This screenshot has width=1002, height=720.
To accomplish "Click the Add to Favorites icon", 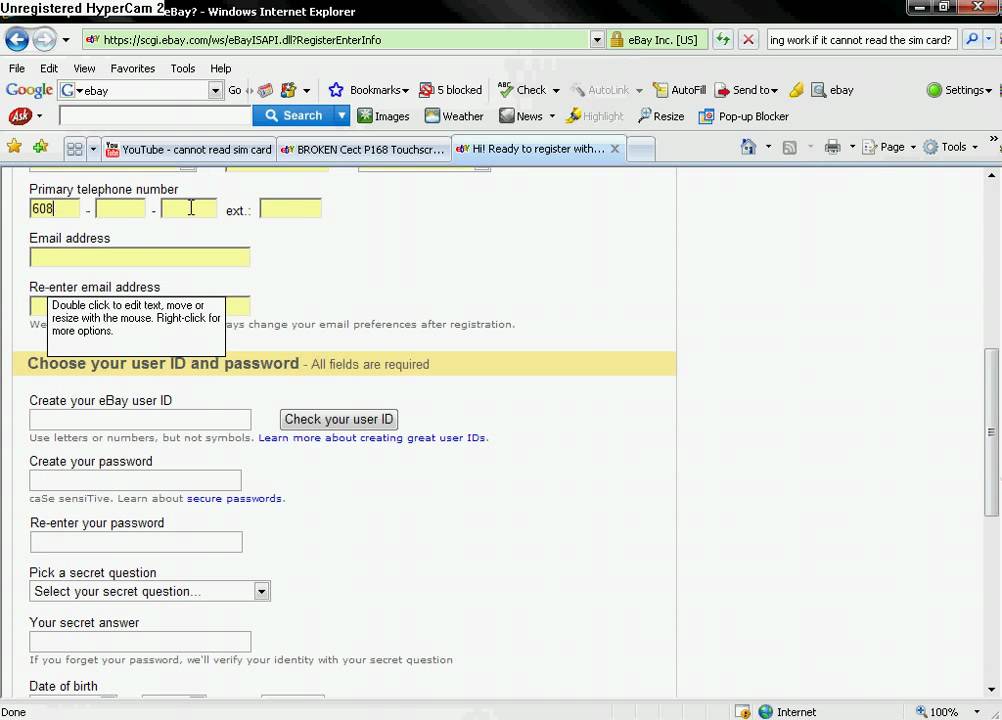I will coord(40,146).
